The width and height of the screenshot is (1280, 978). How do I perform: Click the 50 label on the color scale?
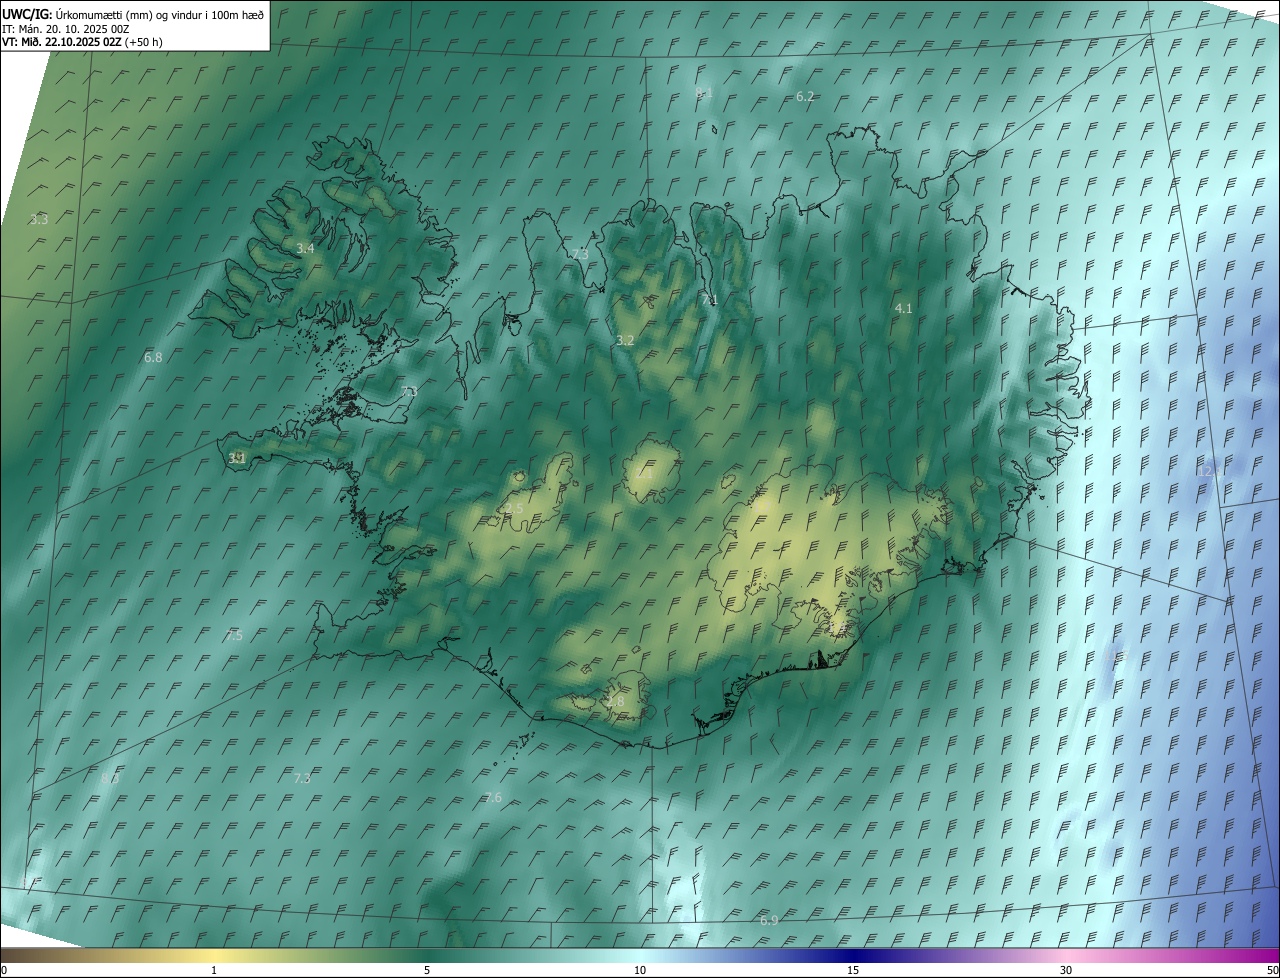pos(1272,970)
